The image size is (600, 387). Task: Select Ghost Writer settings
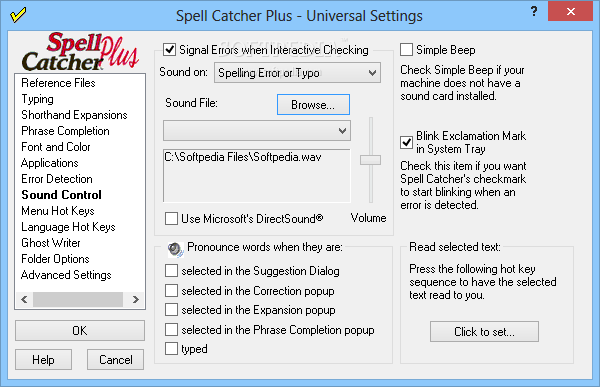51,243
